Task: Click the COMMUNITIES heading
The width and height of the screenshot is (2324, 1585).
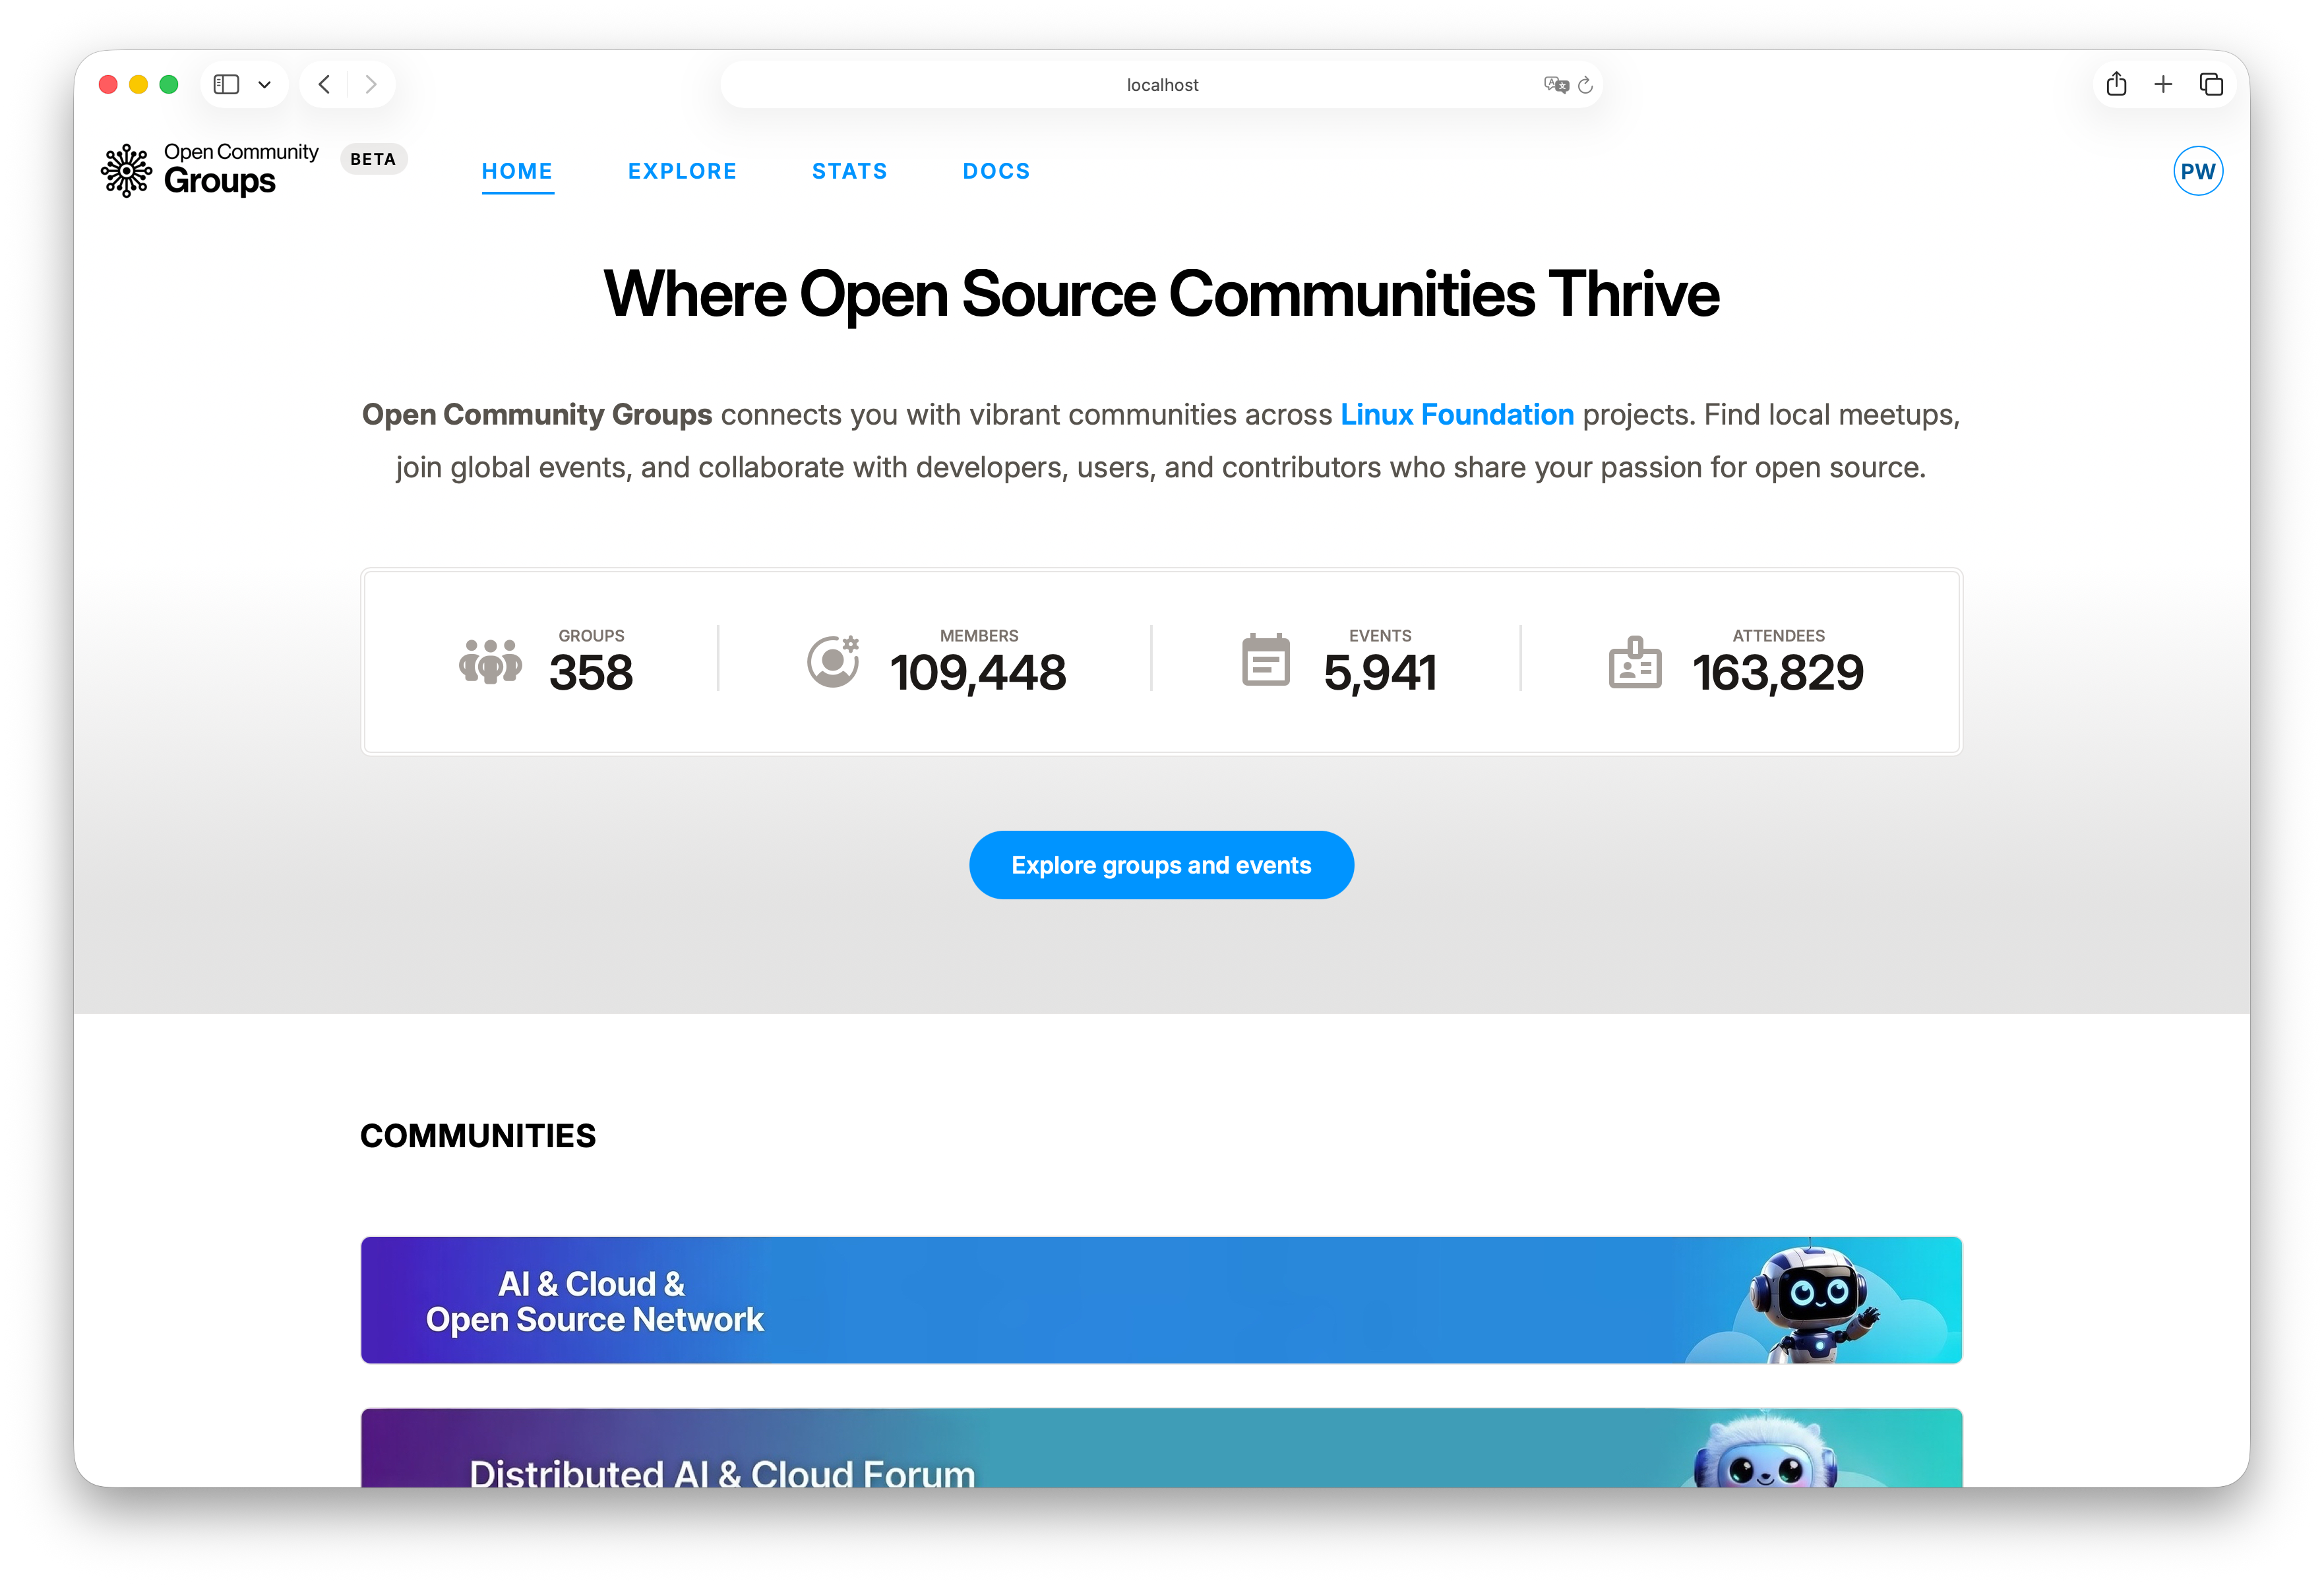Action: (x=478, y=1136)
